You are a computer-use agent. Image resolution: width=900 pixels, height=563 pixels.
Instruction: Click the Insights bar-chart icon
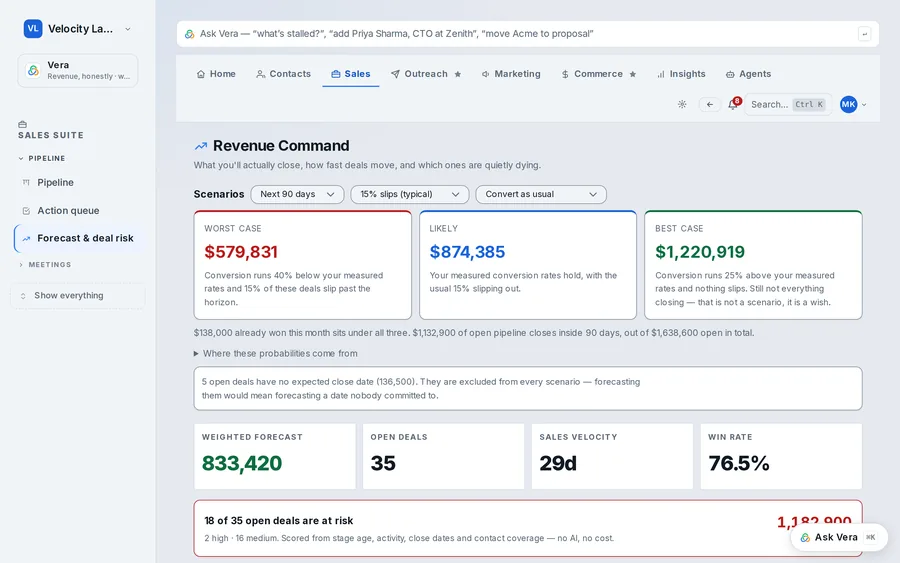coord(661,74)
